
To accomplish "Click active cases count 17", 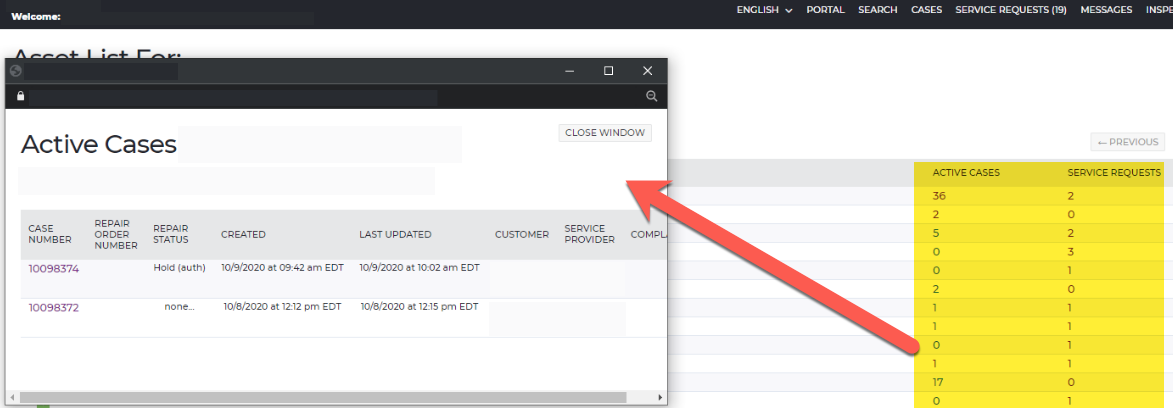I will pyautogui.click(x=938, y=383).
